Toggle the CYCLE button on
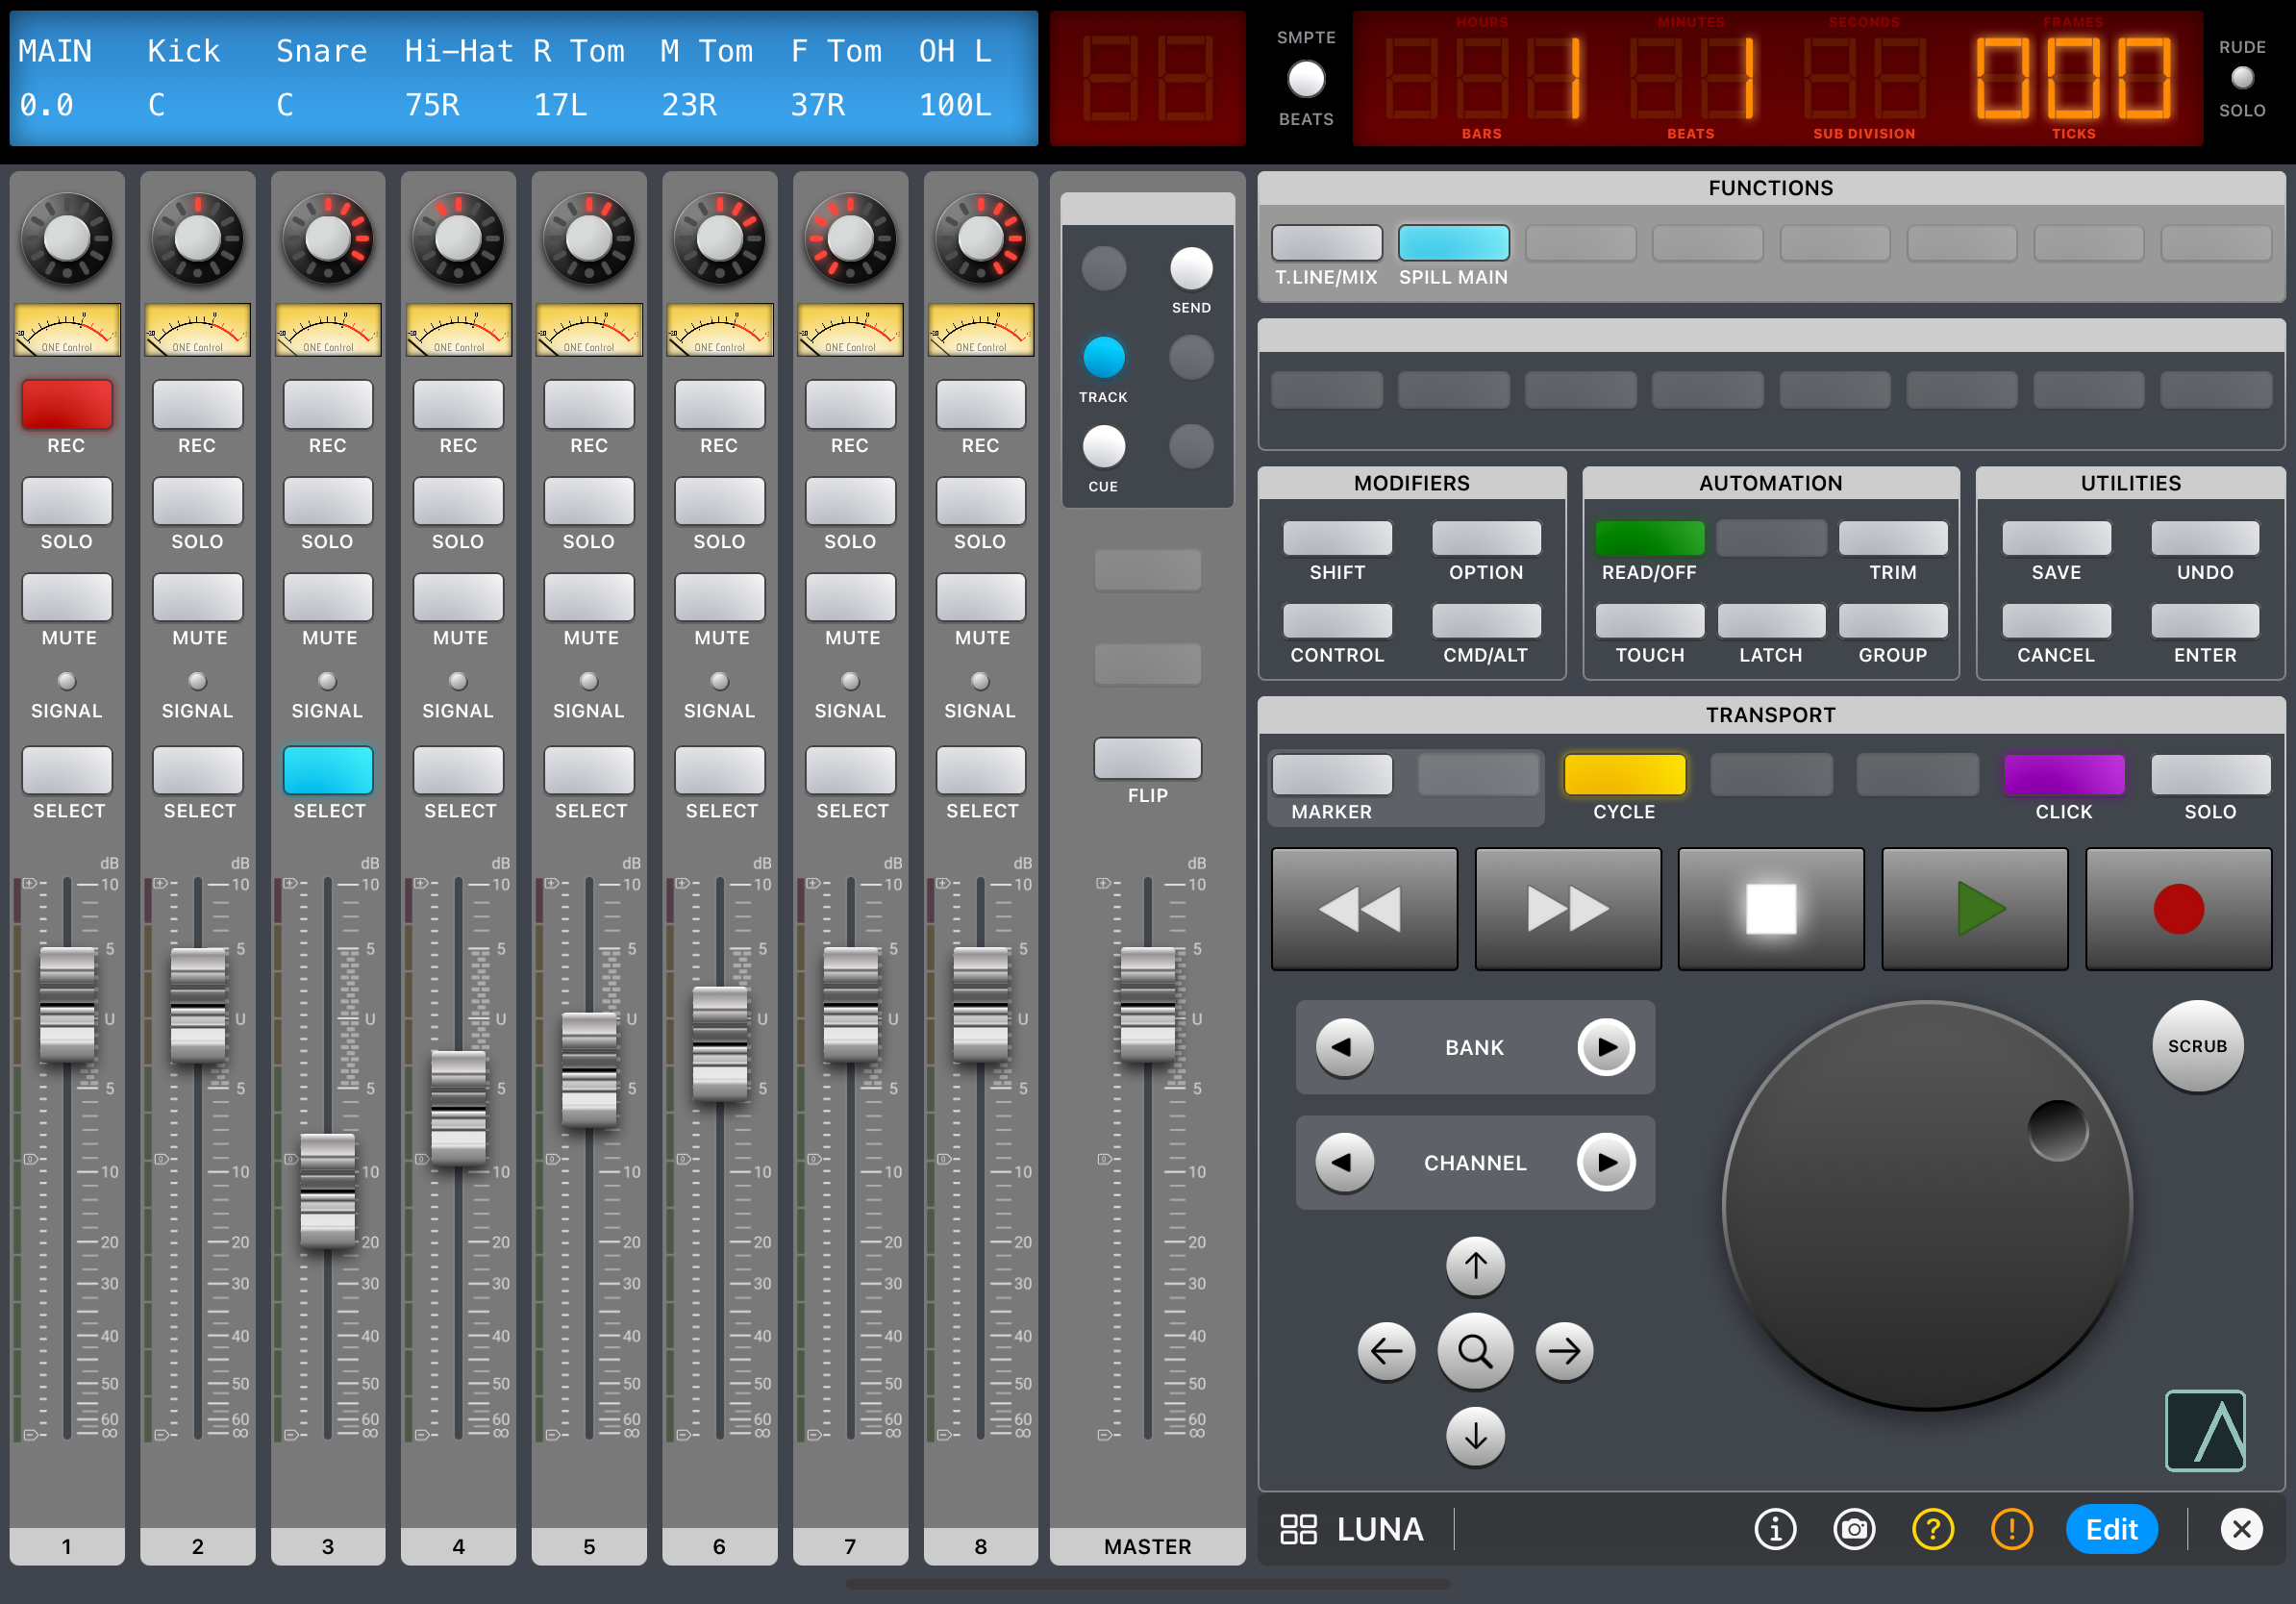Screen dimensions: 2296x1604 coord(1621,775)
